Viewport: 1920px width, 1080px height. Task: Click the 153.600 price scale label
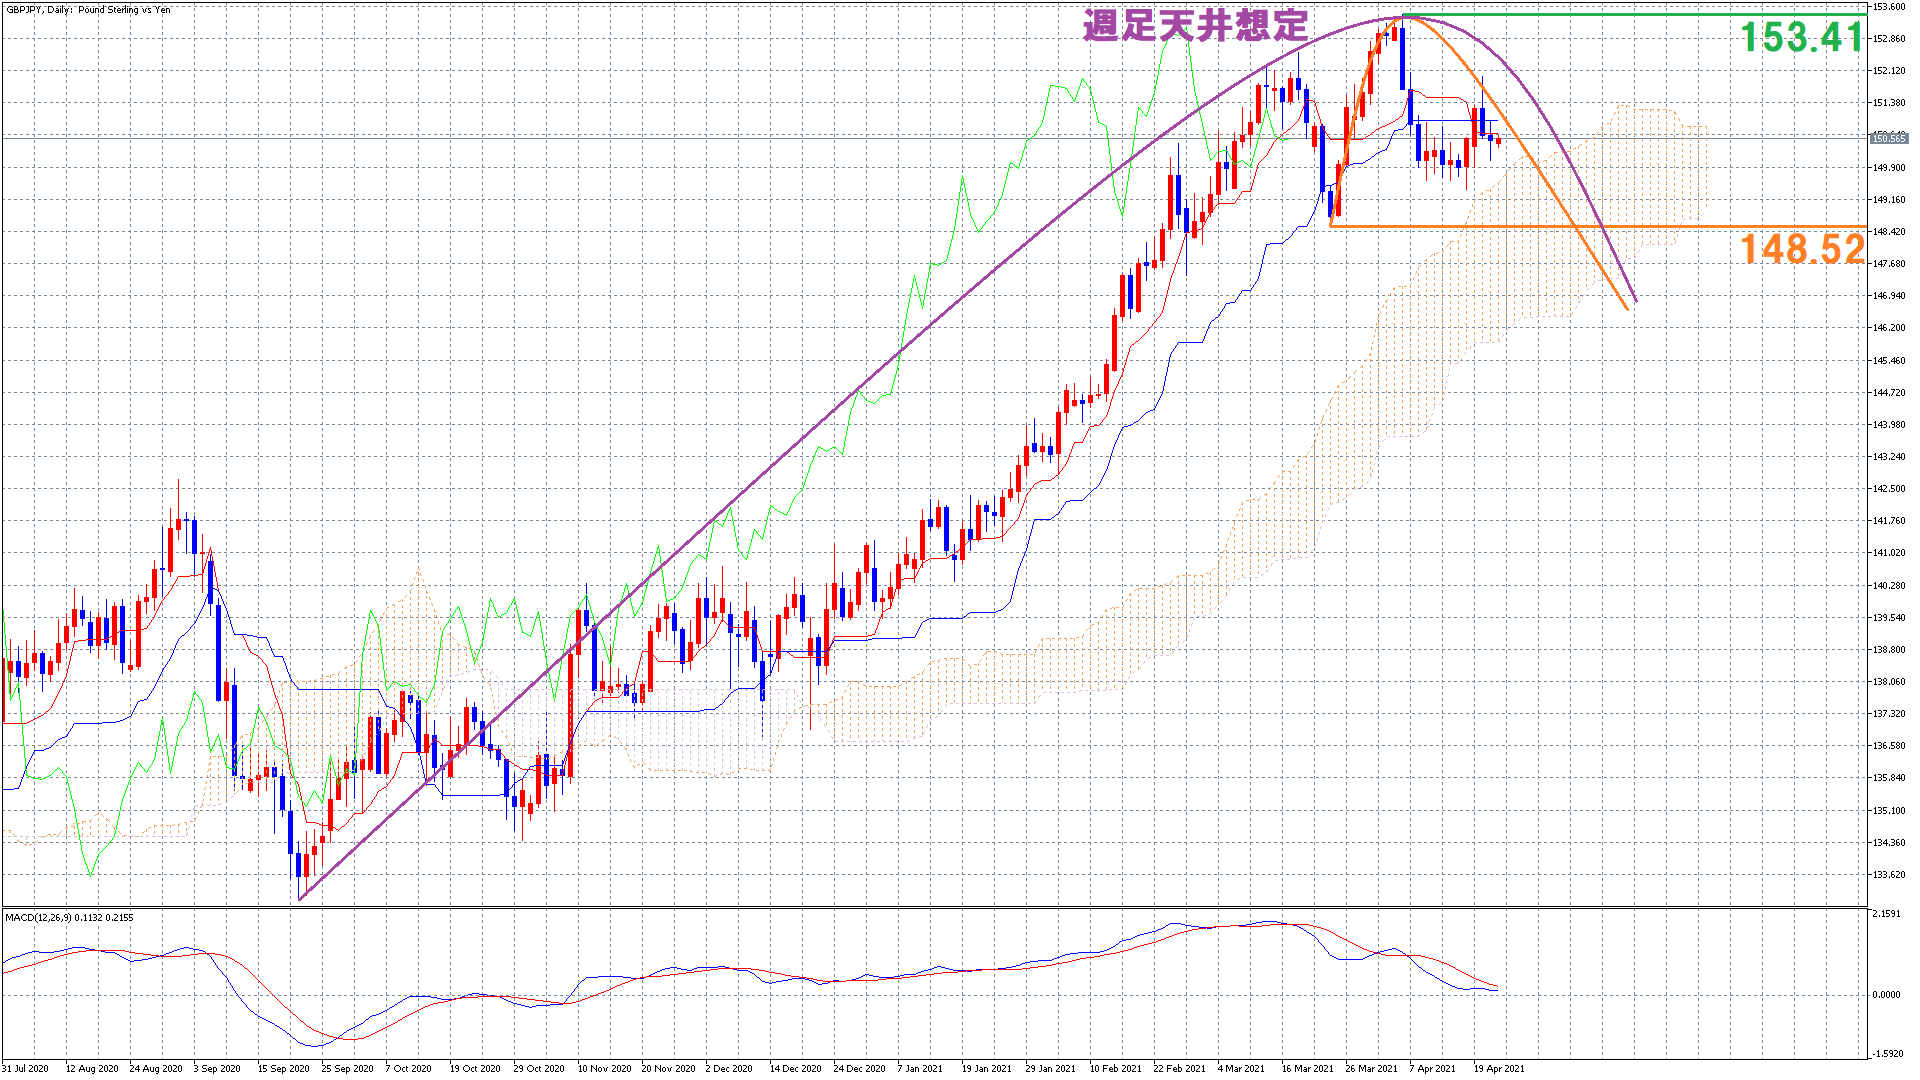pos(1888,7)
